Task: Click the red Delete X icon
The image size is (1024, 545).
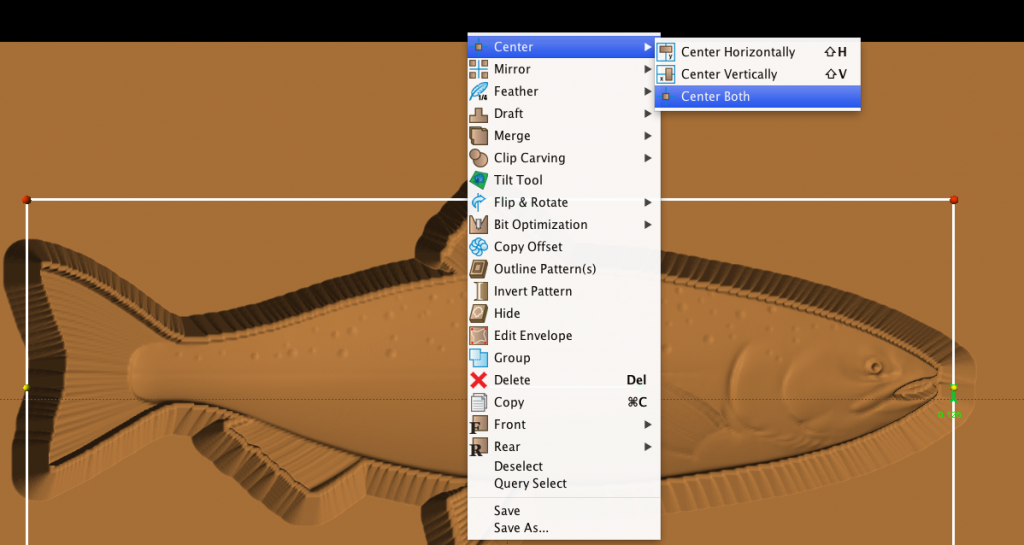Action: tap(479, 380)
